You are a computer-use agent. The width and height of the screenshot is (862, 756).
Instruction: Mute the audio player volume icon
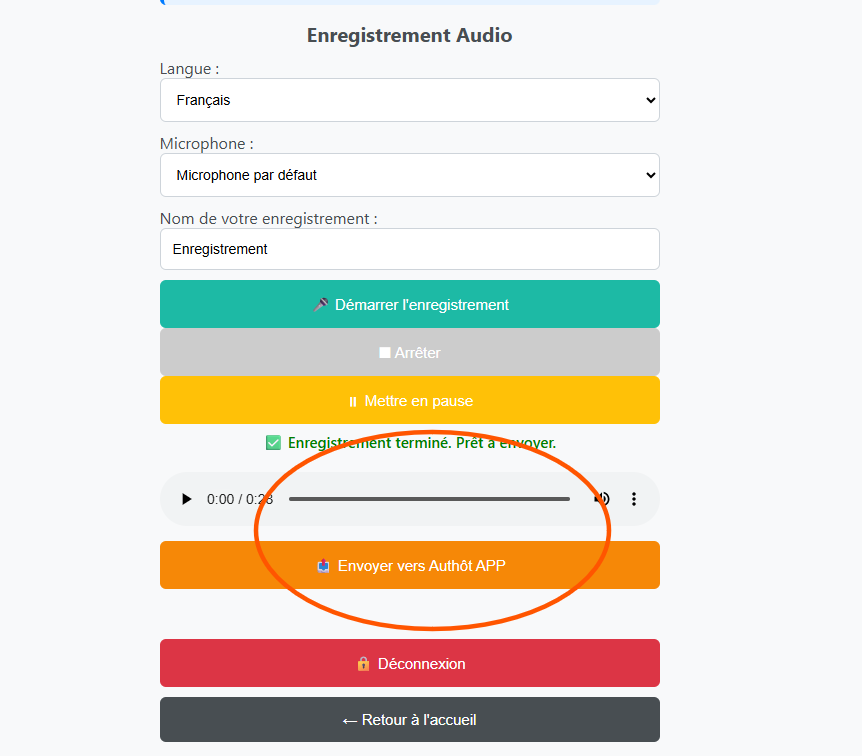coord(602,499)
